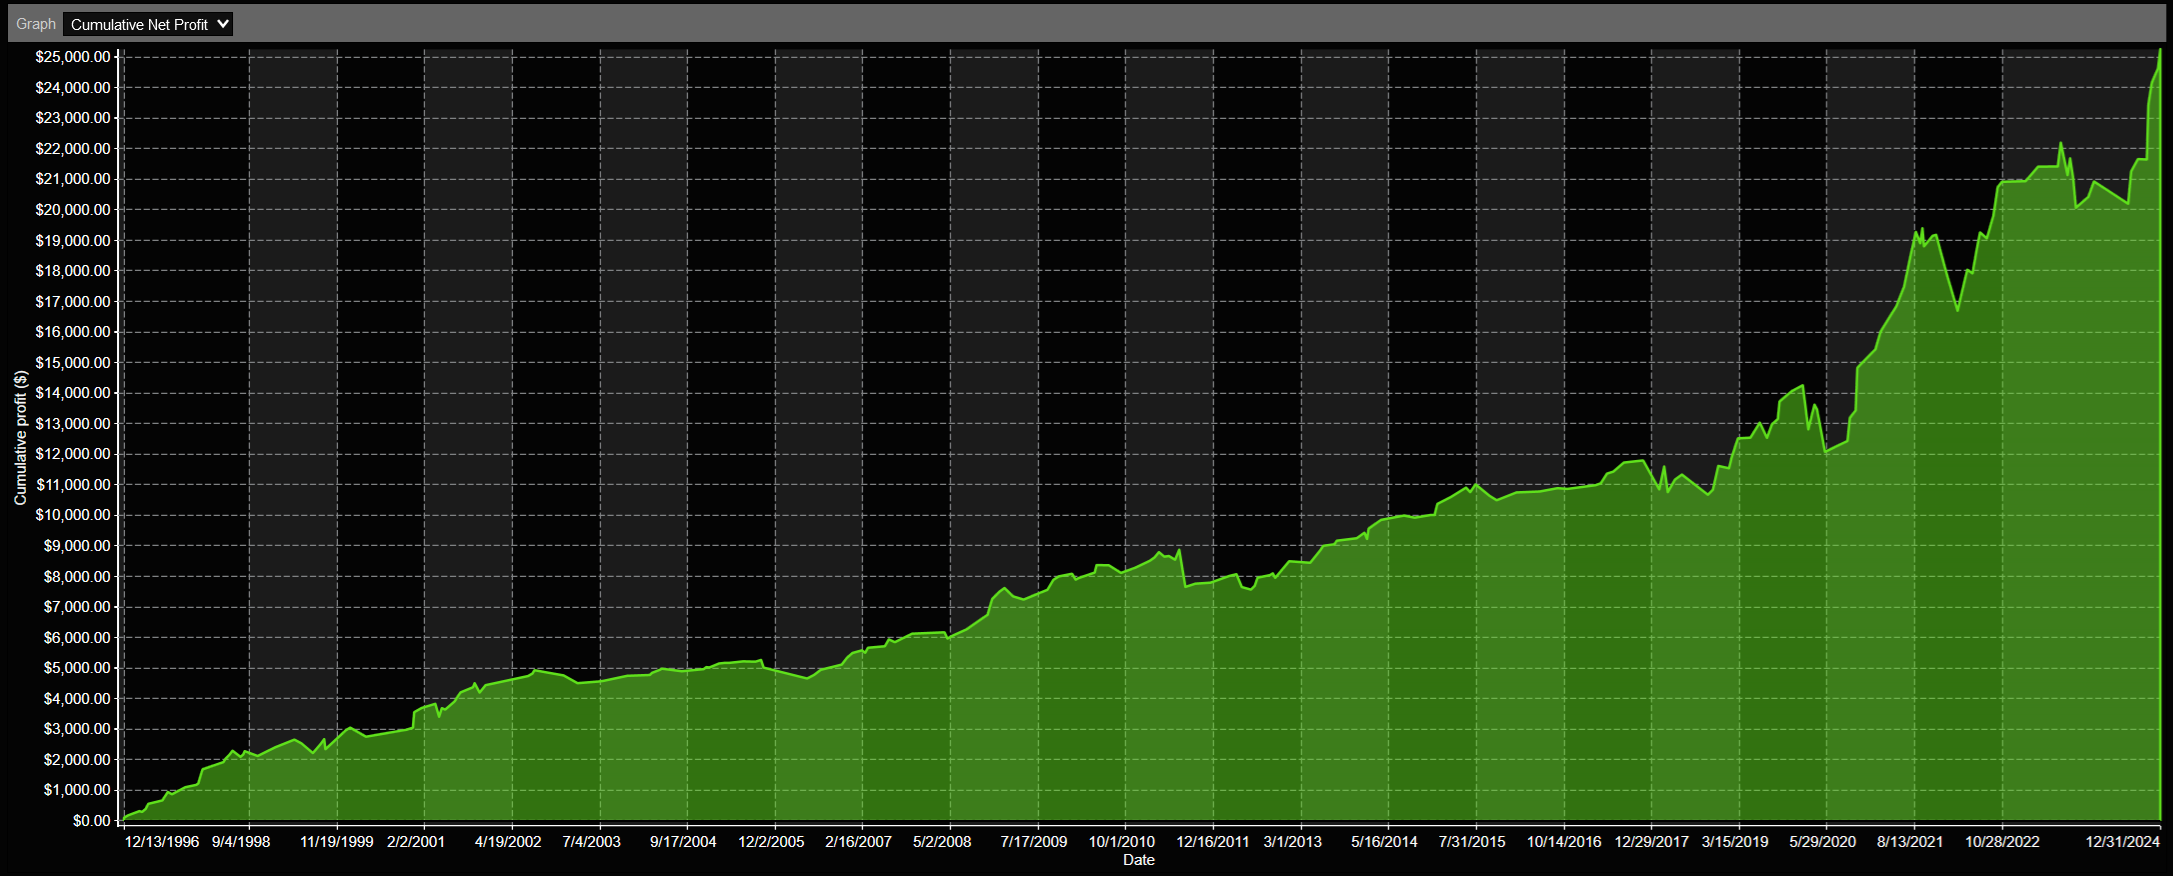The image size is (2173, 876).
Task: Click the $1,000.00 y-axis label
Action: pyautogui.click(x=77, y=790)
